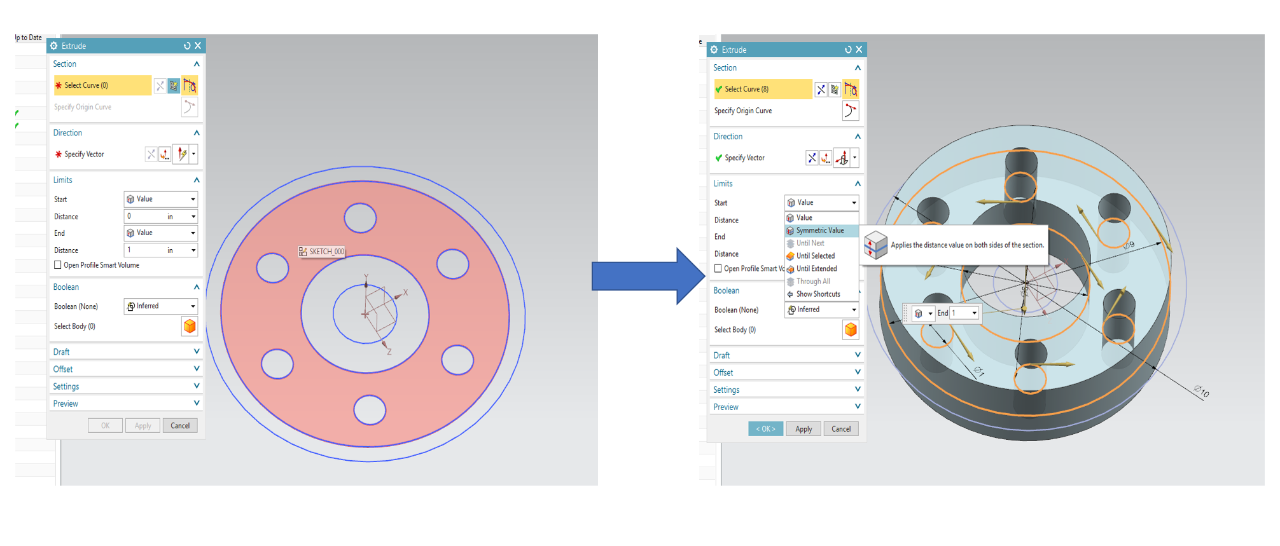Open the End Value dropdown in left dialog
Screen dimensions: 1280x546
[161, 233]
